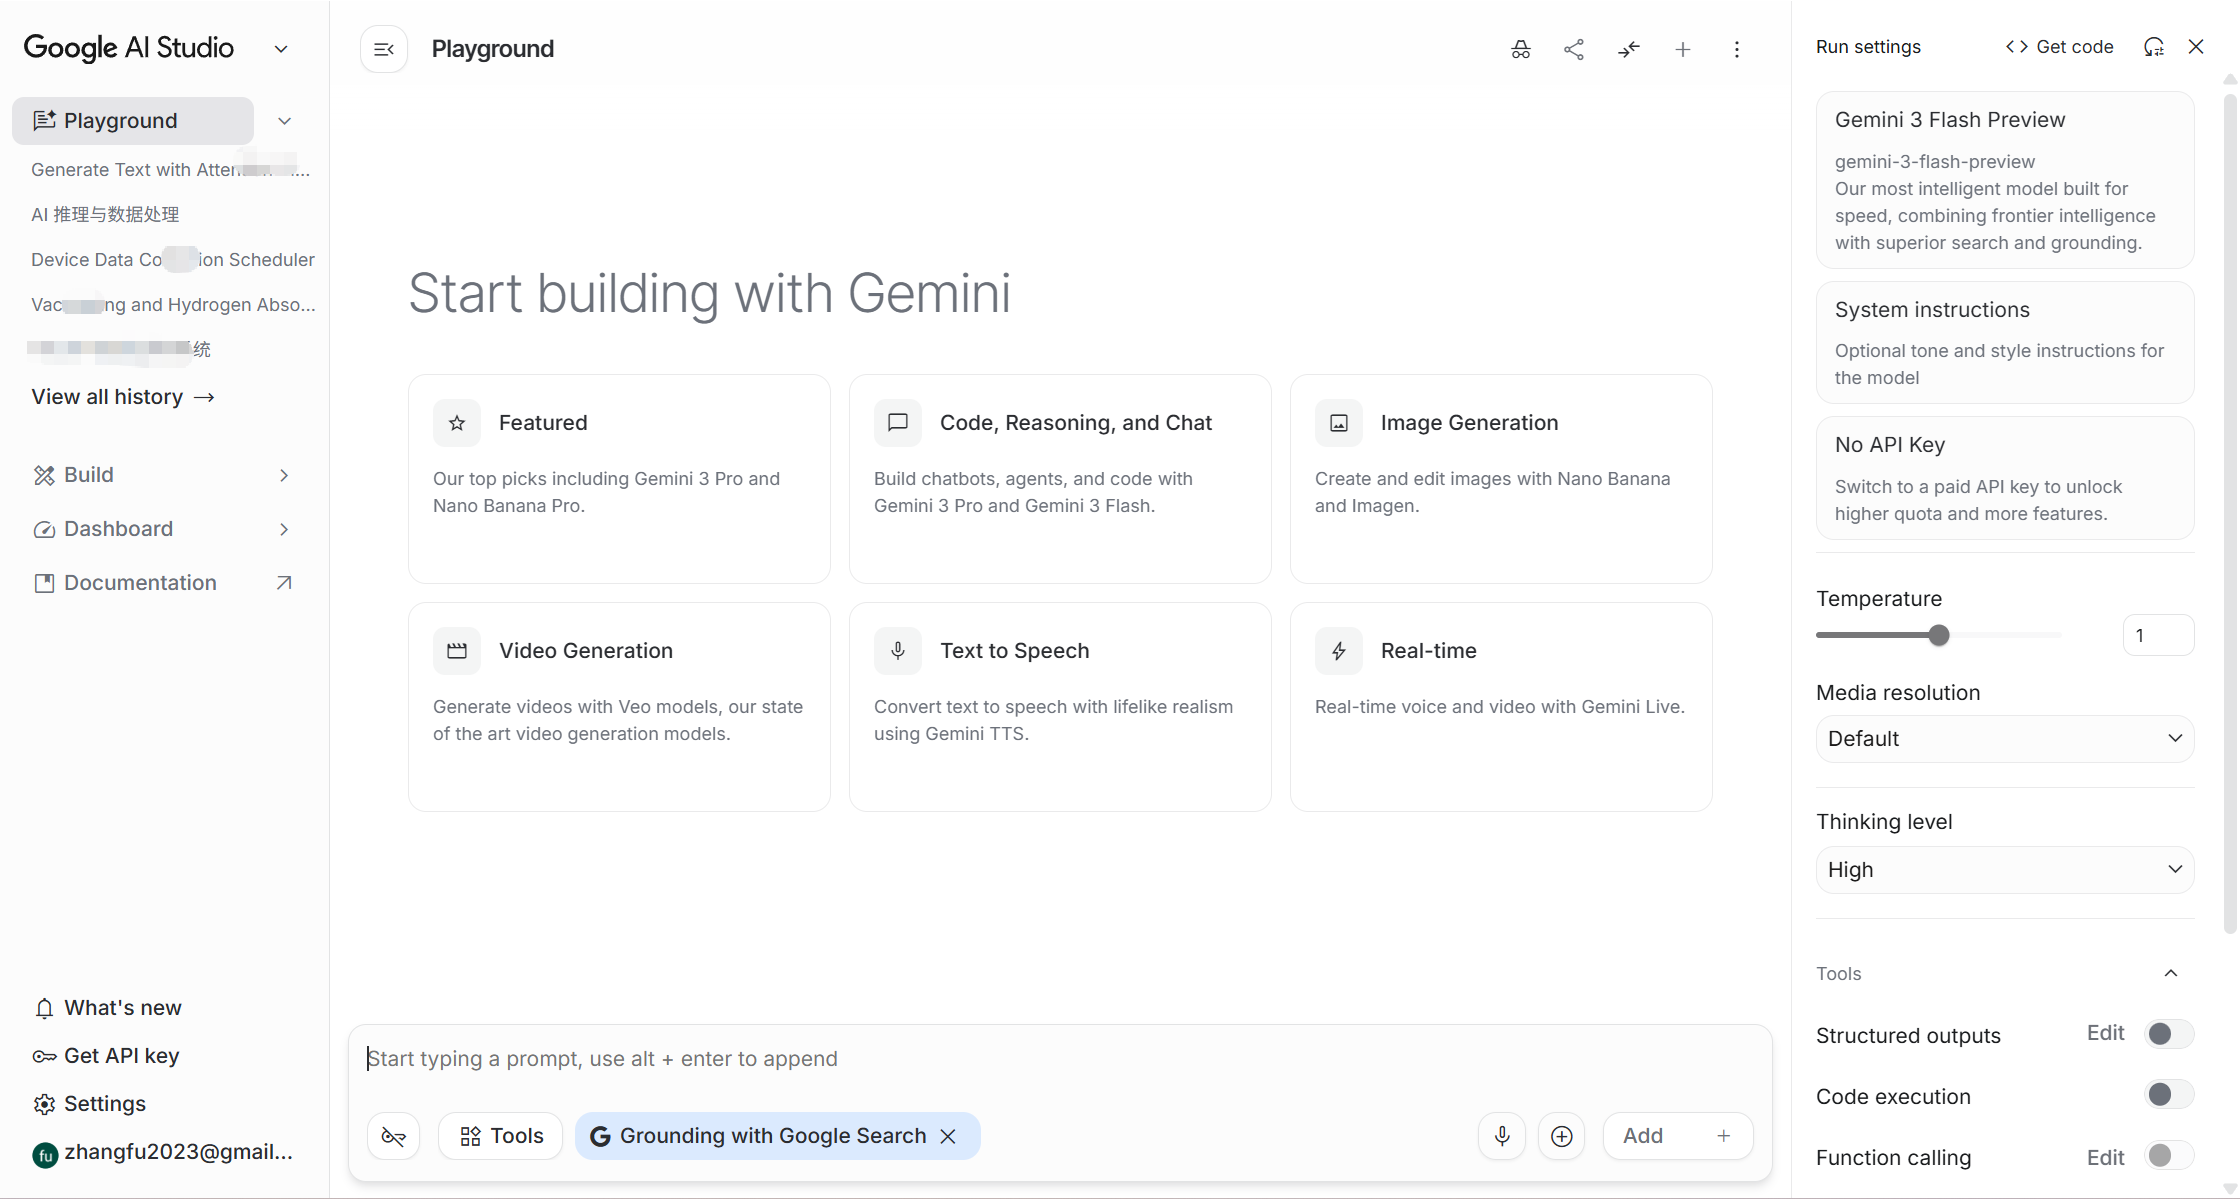This screenshot has height=1199, width=2240.
Task: Click the No API Key card
Action: point(2005,478)
